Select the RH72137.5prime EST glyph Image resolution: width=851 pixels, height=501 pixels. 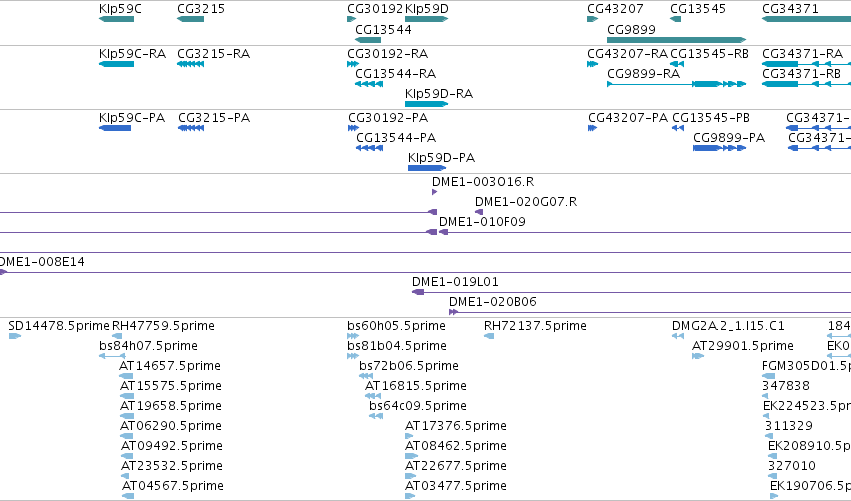[489, 336]
